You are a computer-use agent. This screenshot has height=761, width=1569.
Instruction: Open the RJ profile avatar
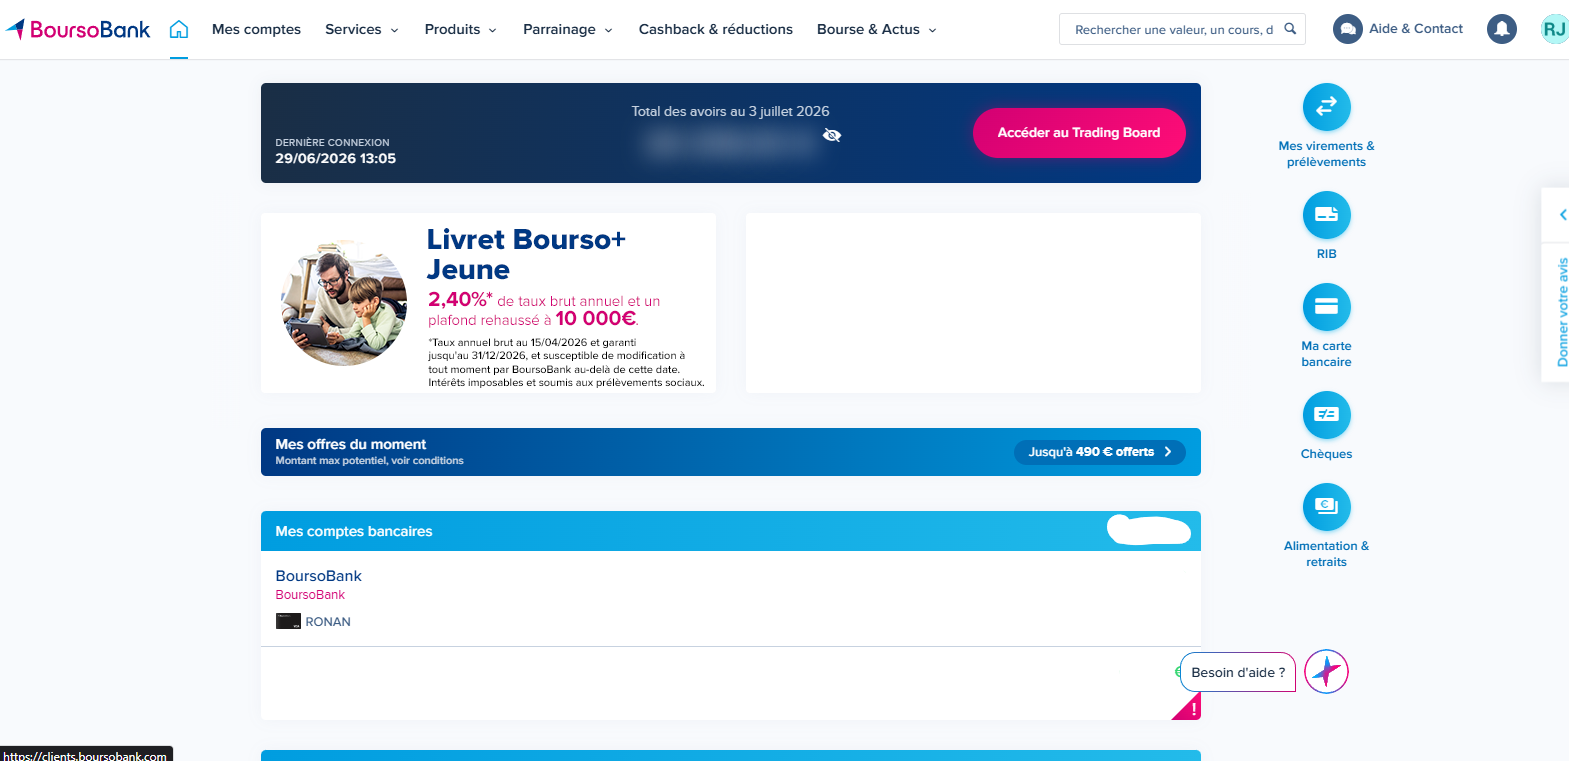(x=1554, y=29)
